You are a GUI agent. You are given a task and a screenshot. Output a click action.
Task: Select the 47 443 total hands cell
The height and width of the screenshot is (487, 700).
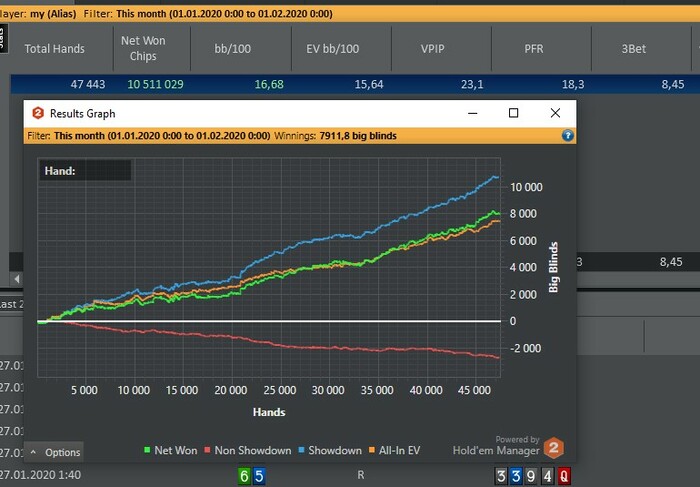(x=88, y=84)
